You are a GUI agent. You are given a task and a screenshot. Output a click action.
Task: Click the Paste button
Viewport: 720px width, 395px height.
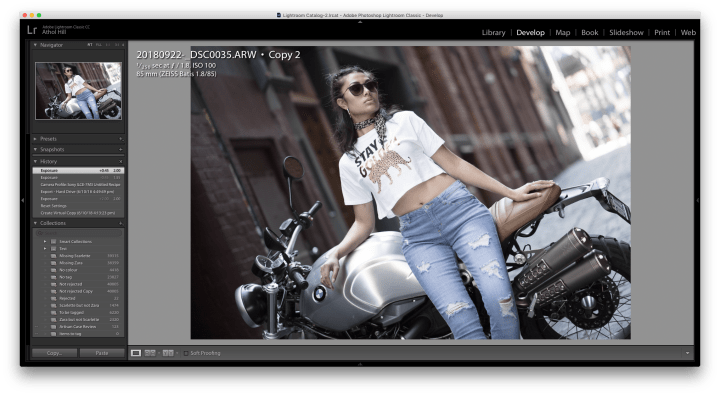(102, 353)
